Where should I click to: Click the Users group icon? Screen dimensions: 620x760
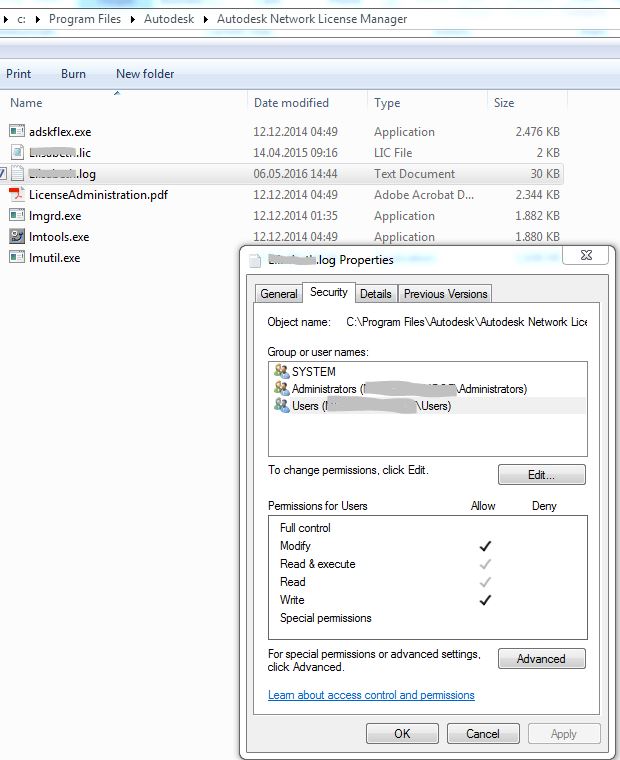pos(281,405)
